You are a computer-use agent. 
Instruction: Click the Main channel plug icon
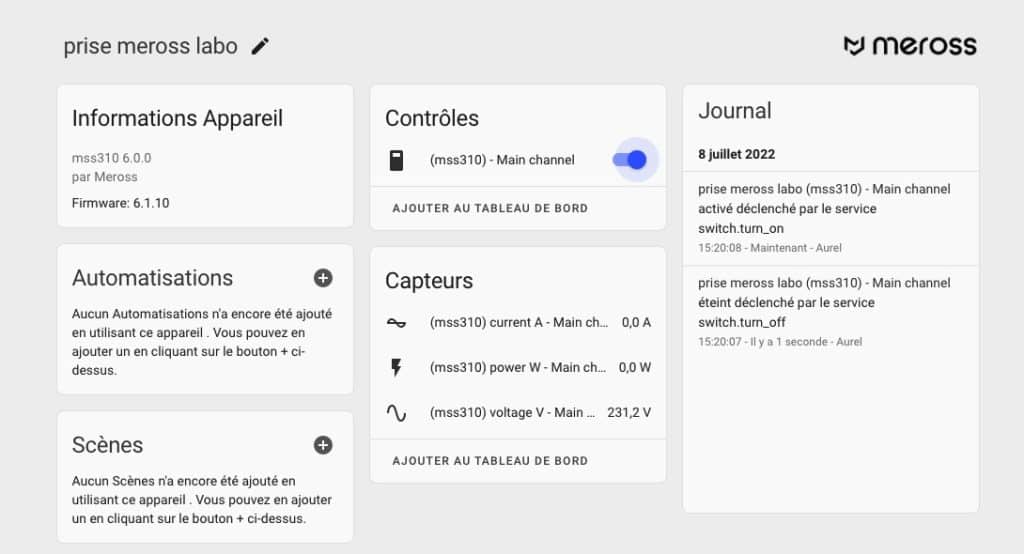(x=396, y=160)
